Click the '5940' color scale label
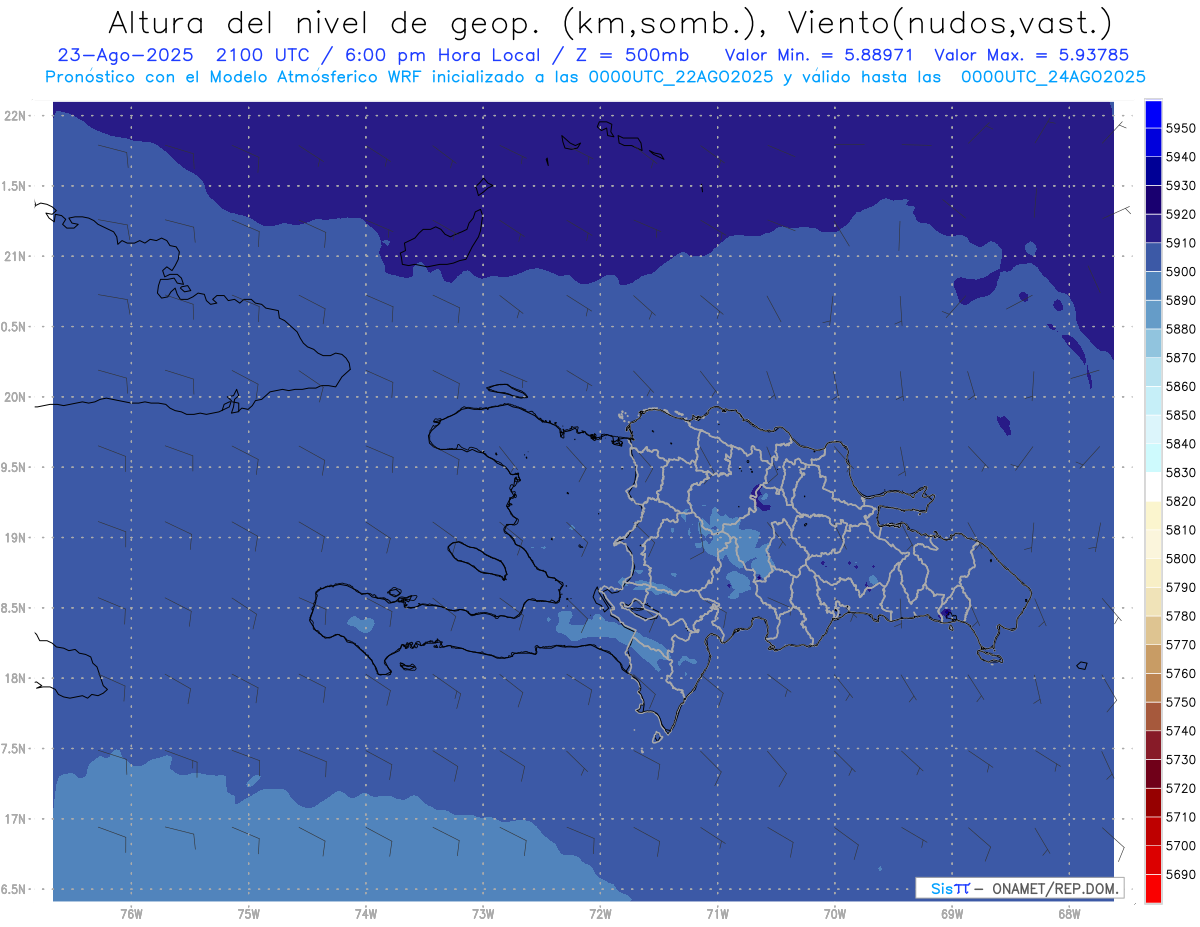Image resolution: width=1200 pixels, height=927 pixels. coord(1180,157)
